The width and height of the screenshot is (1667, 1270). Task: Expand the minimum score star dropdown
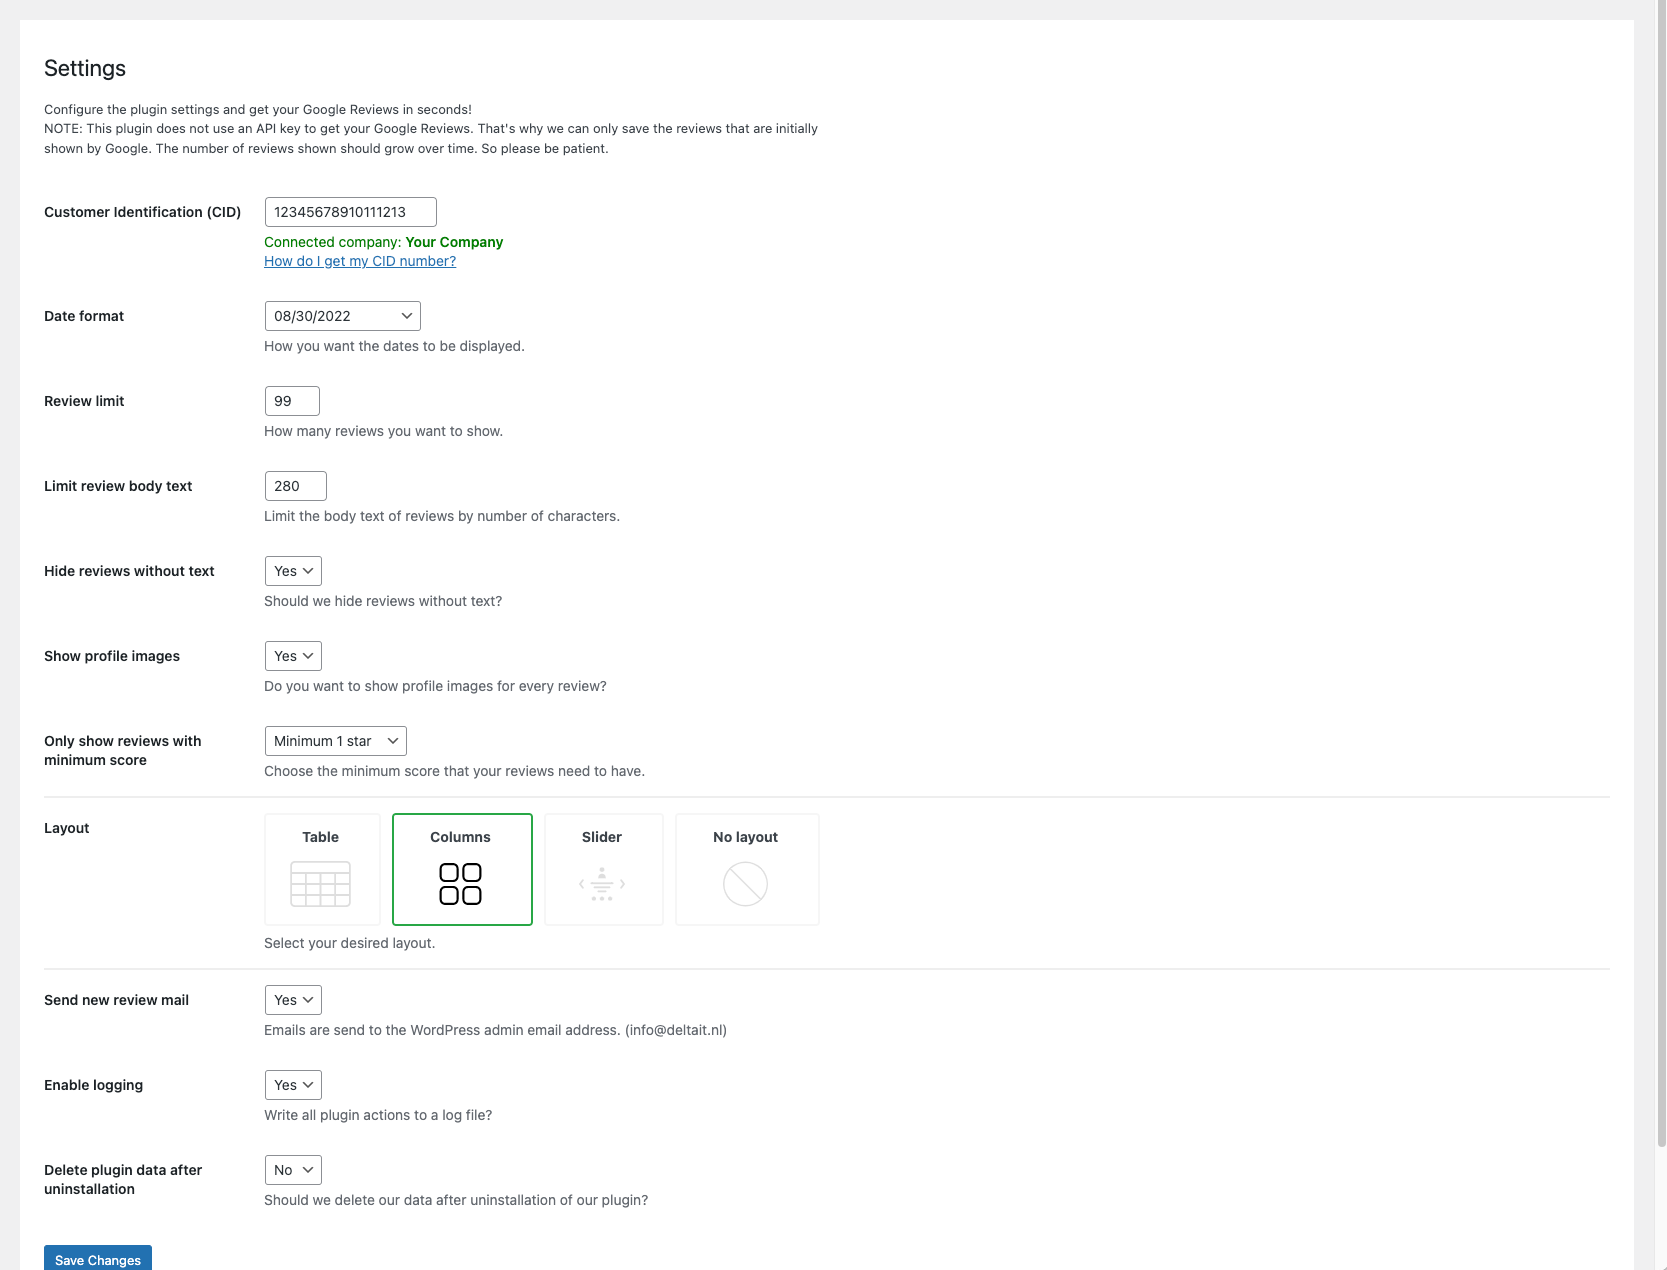(x=335, y=741)
